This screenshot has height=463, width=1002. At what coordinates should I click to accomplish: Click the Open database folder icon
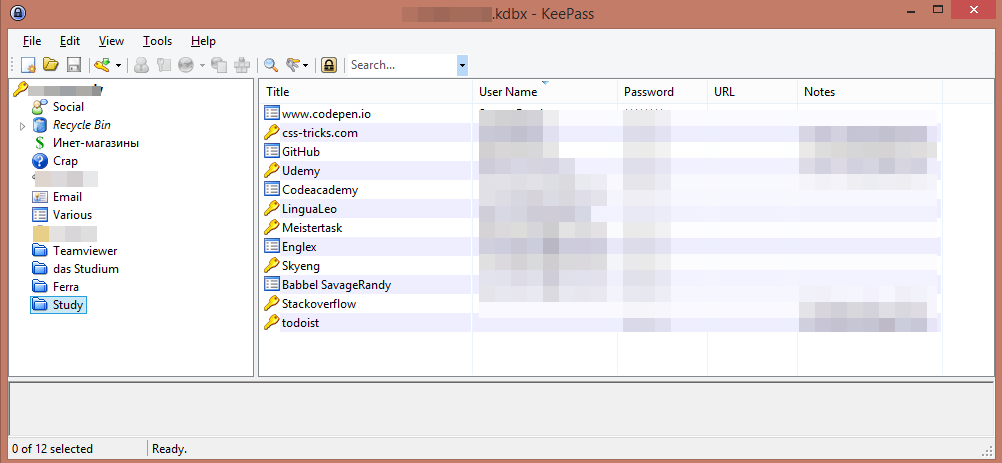52,65
